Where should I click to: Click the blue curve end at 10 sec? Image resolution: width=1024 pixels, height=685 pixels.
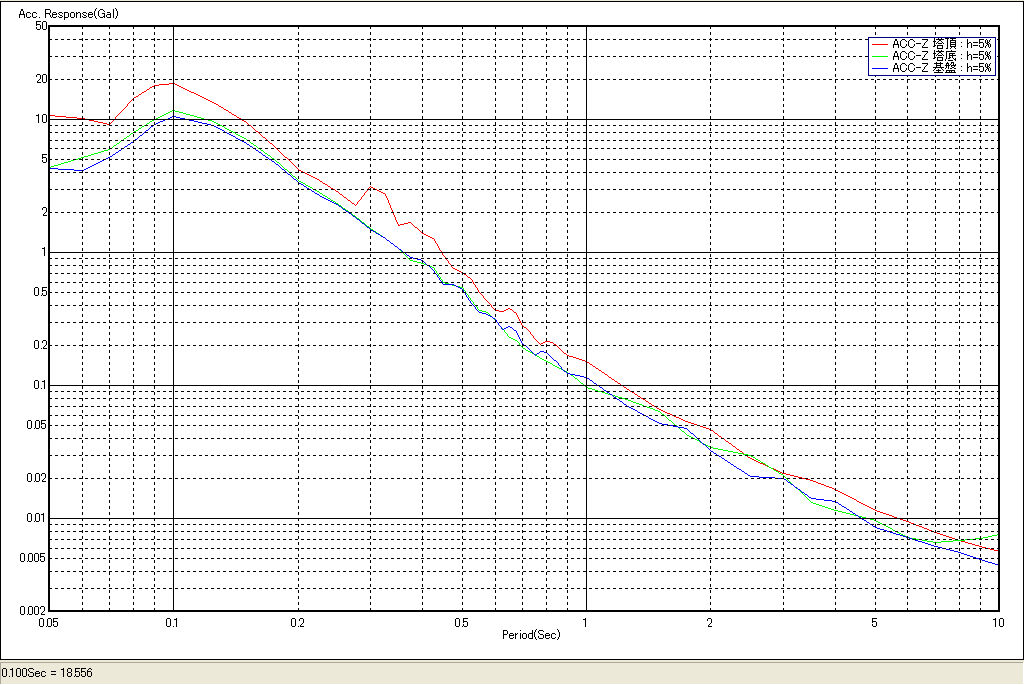pos(997,564)
